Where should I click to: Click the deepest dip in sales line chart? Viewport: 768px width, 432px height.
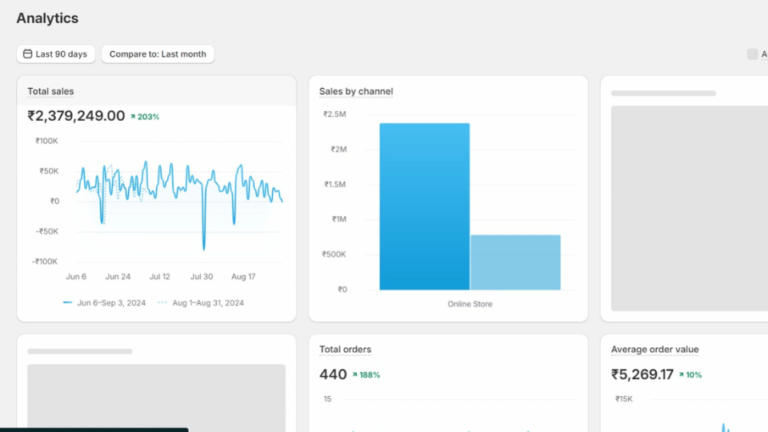204,248
